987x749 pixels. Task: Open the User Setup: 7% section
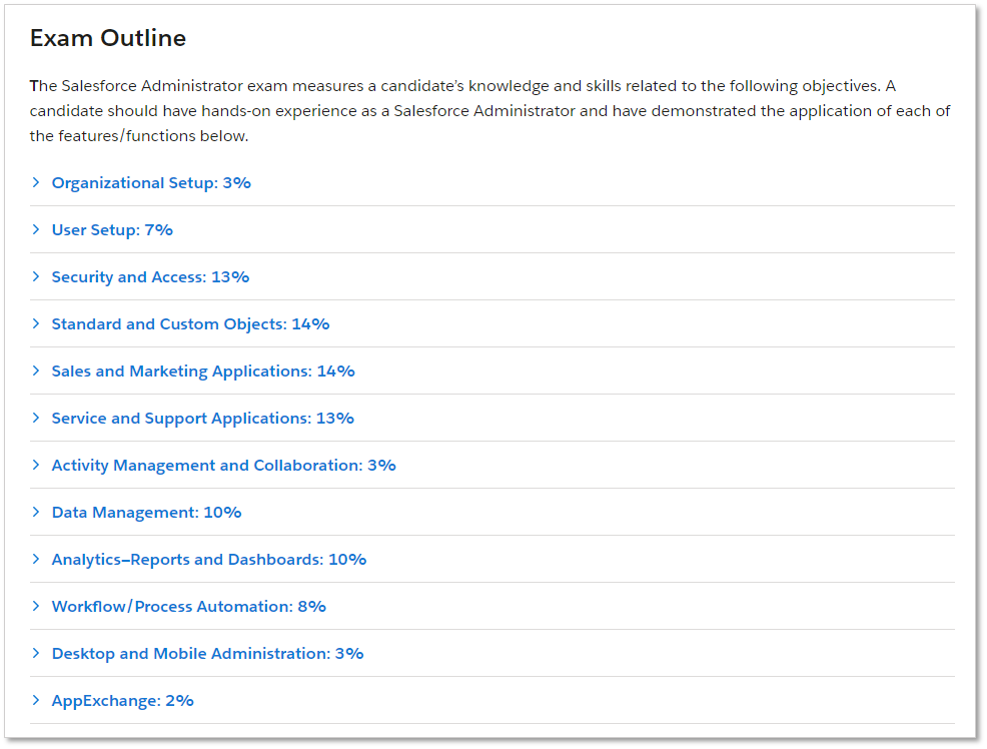[x=112, y=230]
